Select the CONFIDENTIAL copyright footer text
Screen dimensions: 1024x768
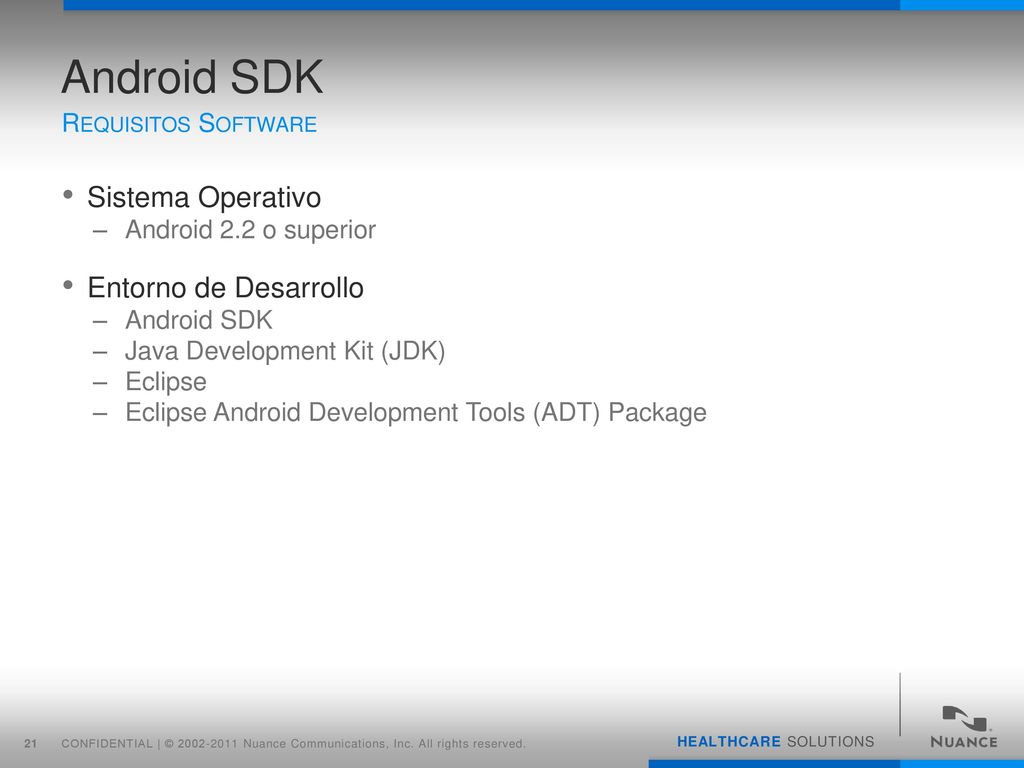coord(293,744)
